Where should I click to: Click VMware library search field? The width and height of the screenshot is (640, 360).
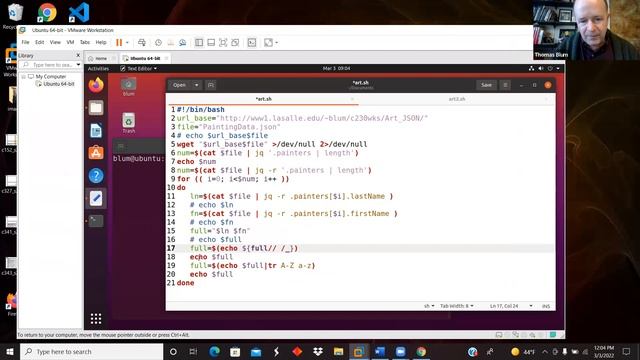51,65
